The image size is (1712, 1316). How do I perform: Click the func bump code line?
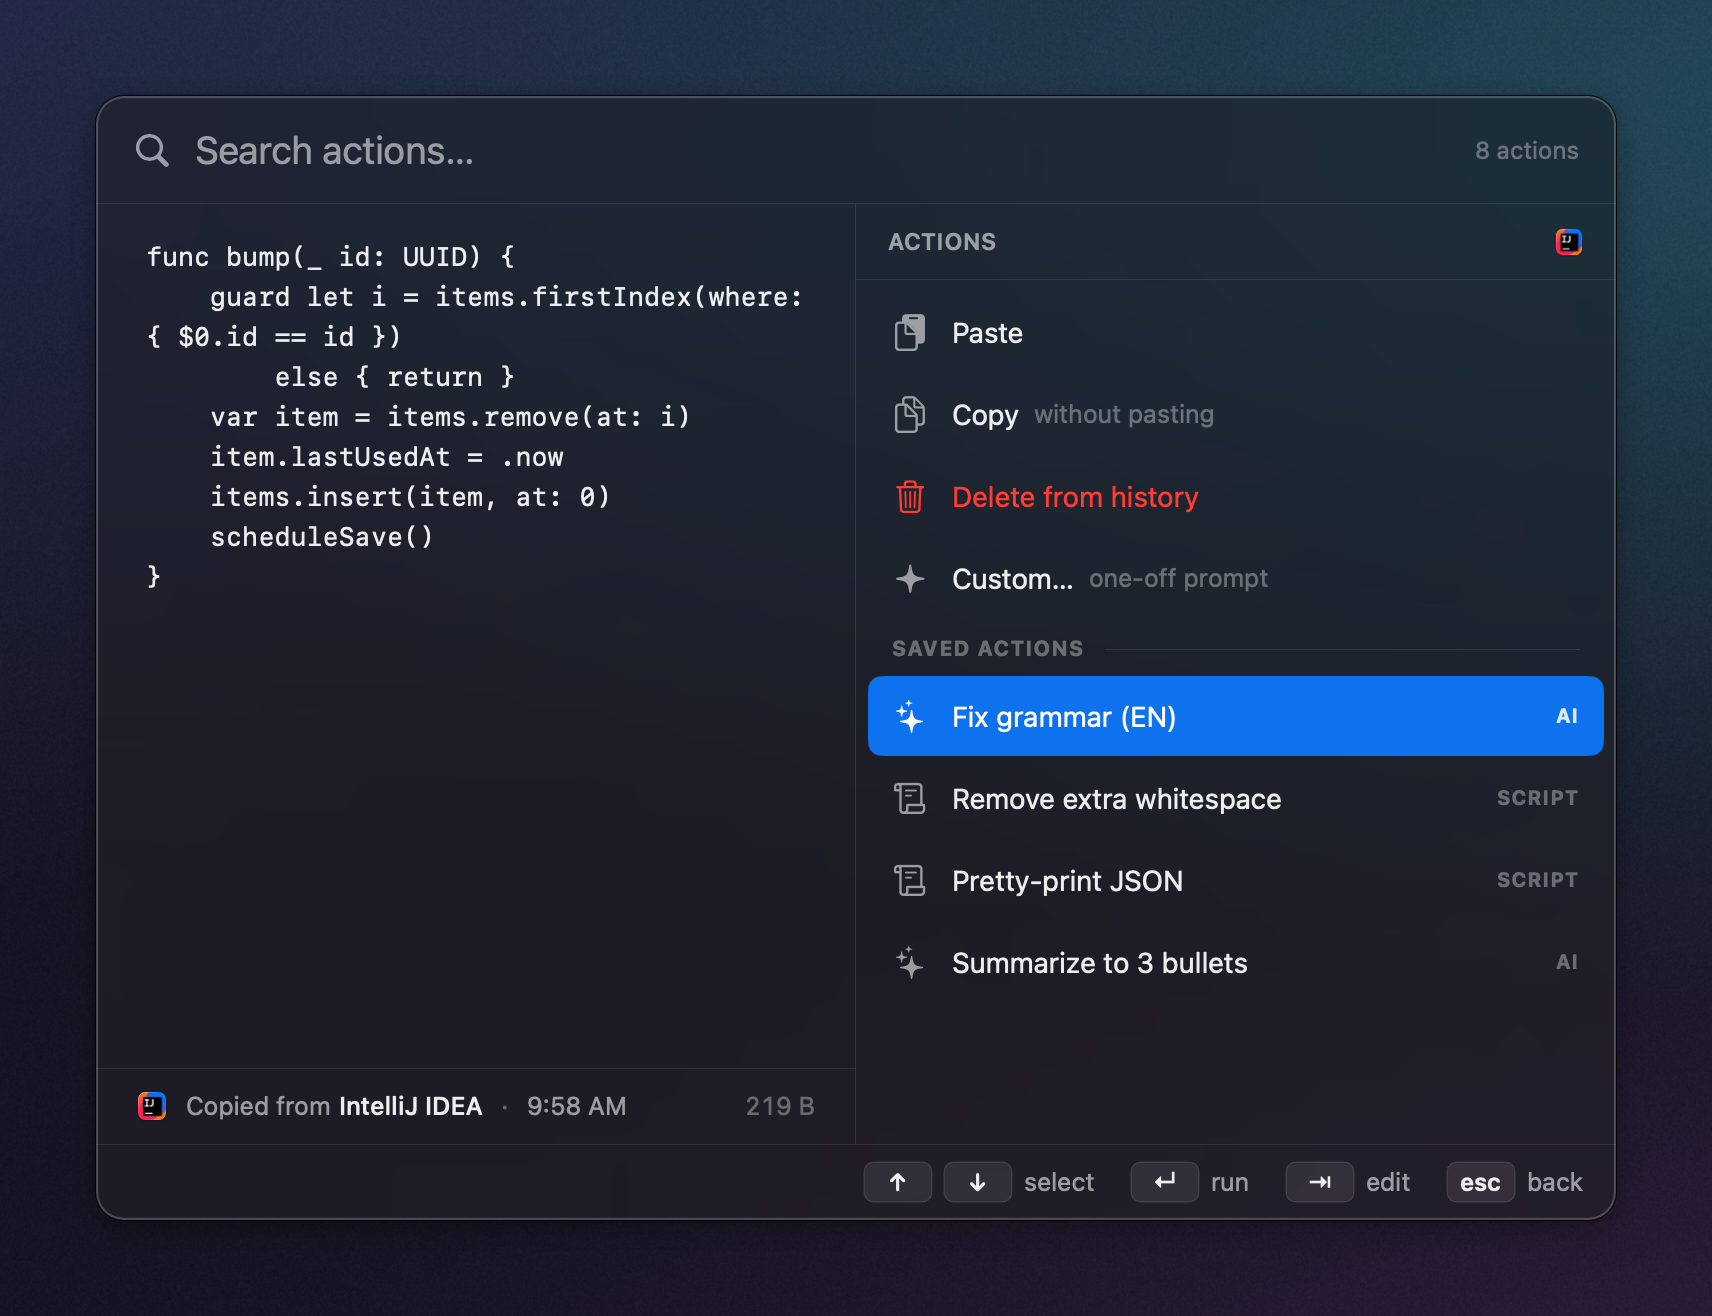coord(331,257)
